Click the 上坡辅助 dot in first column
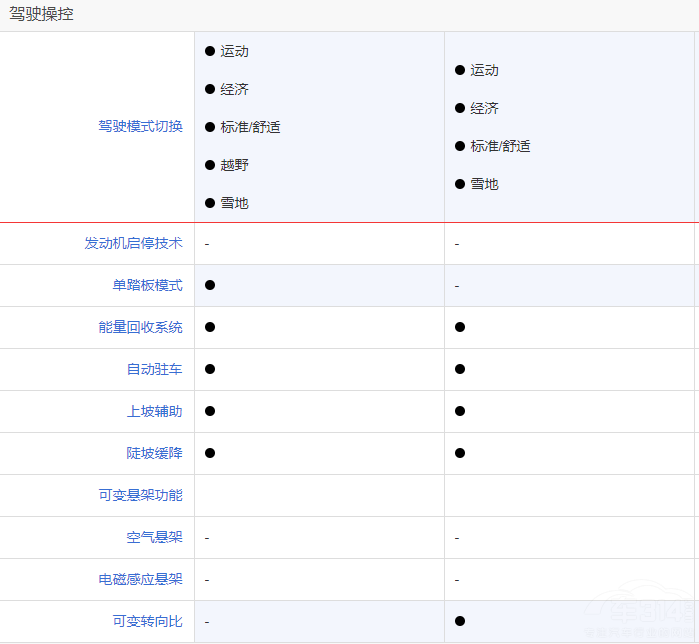 pos(210,411)
